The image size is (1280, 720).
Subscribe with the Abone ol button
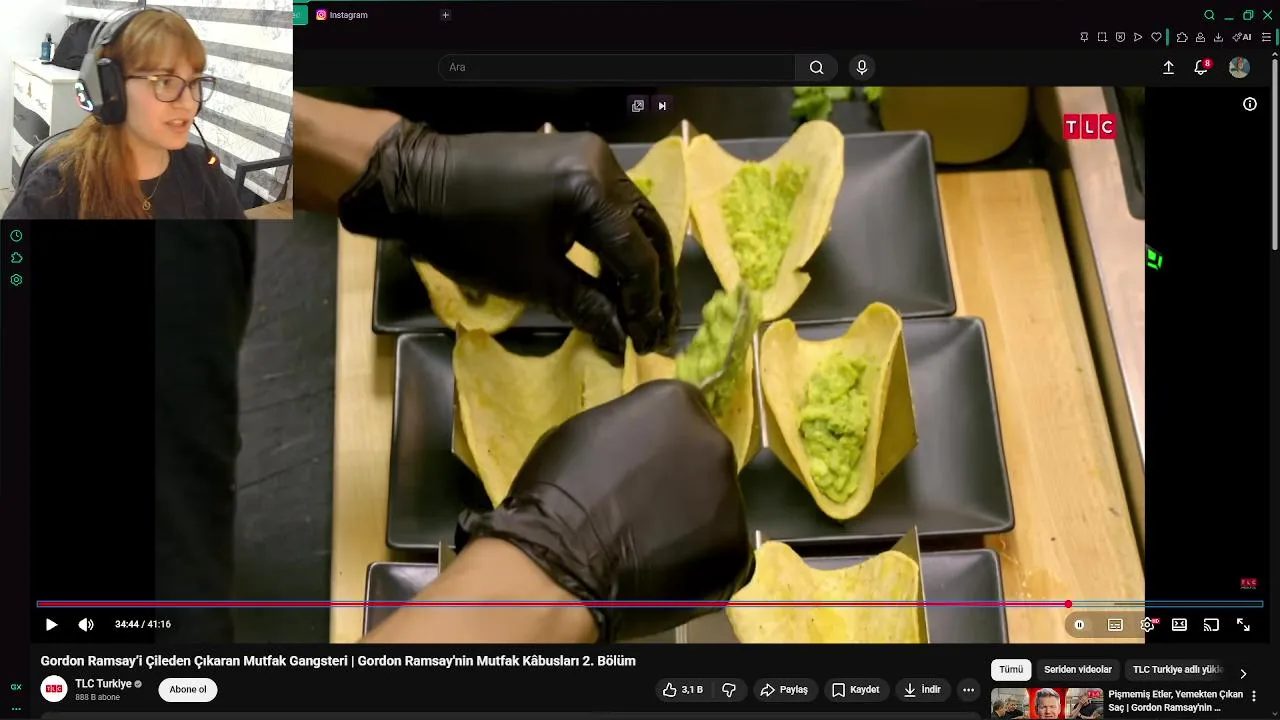coord(188,690)
